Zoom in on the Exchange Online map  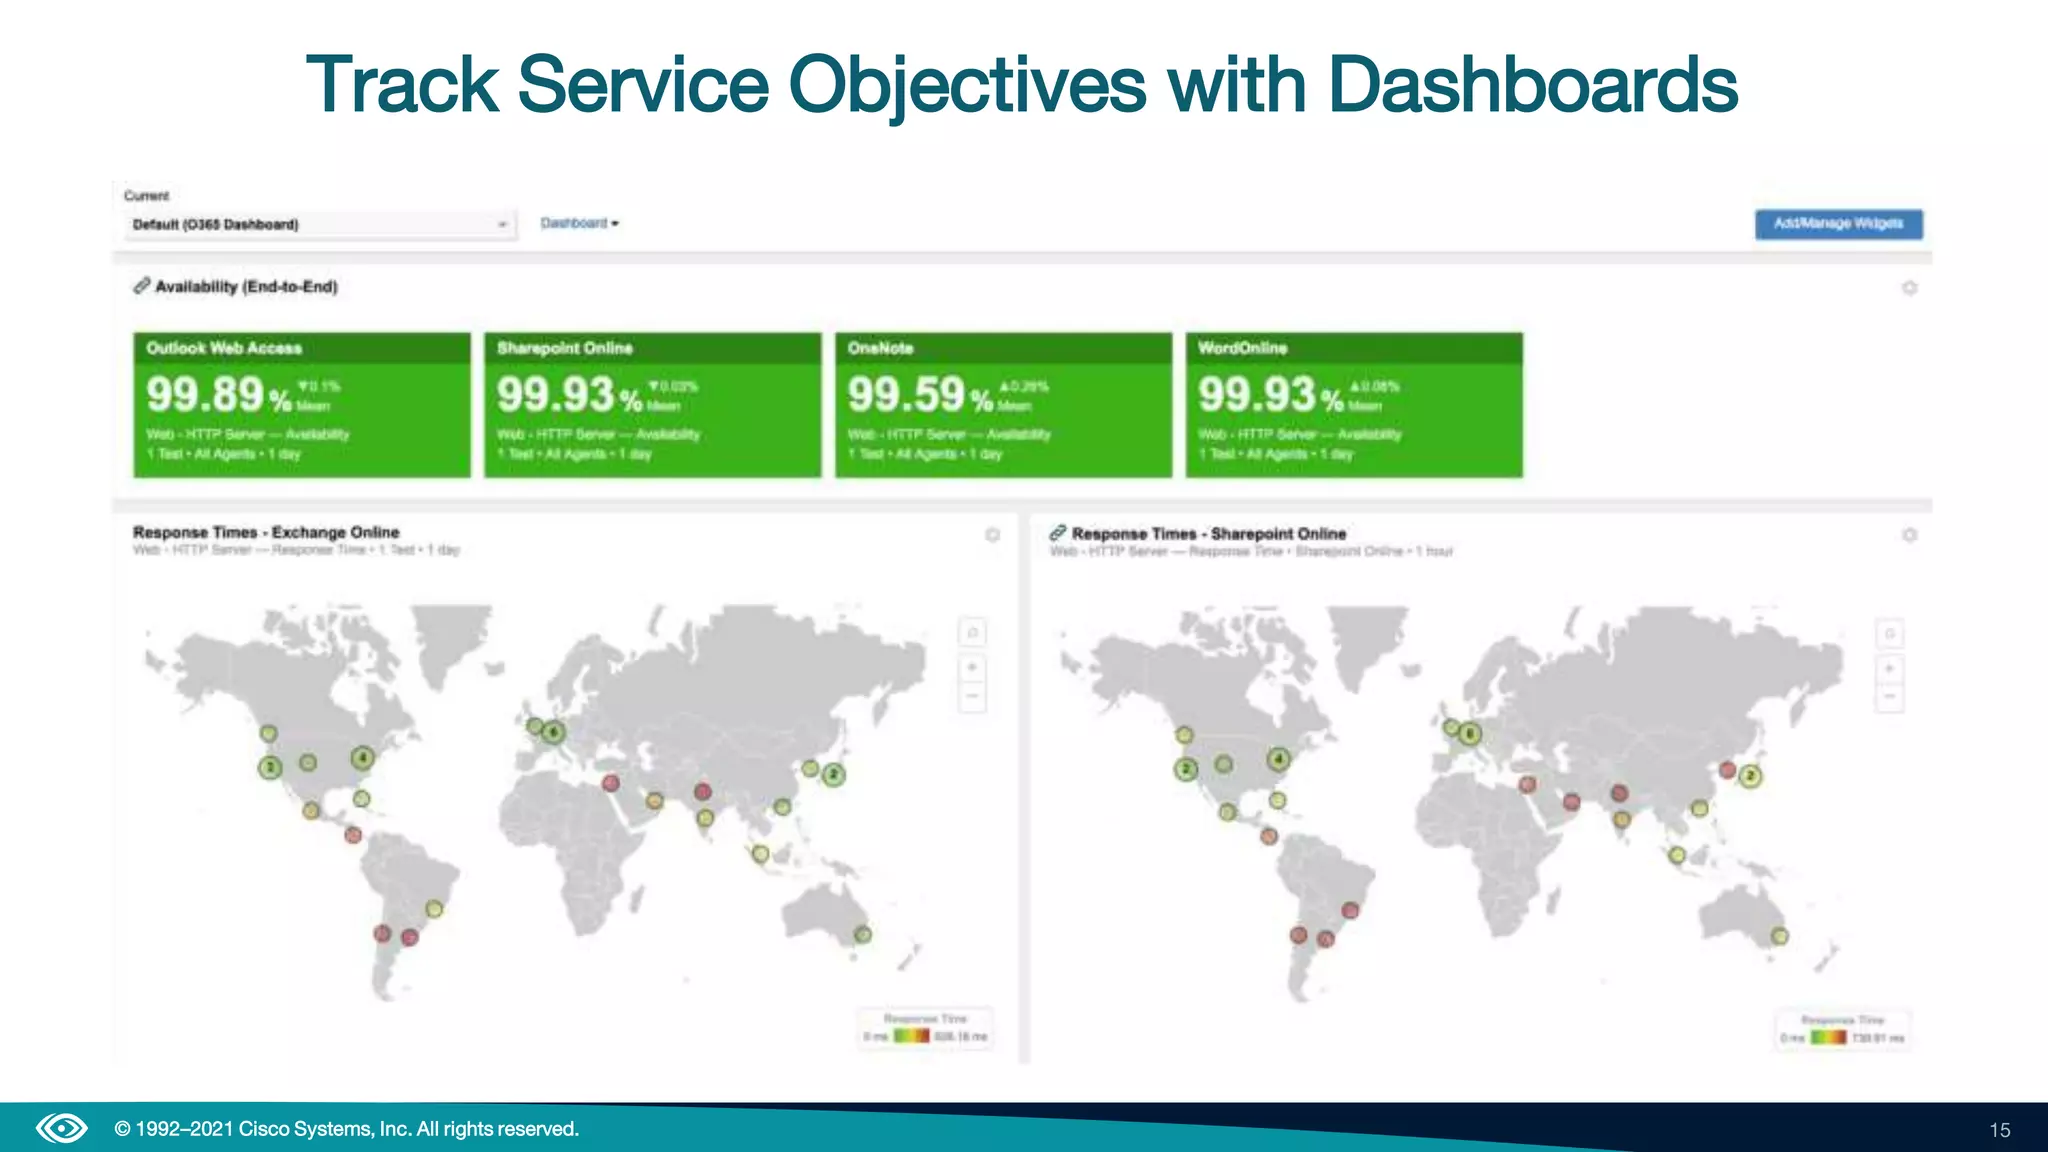point(972,668)
